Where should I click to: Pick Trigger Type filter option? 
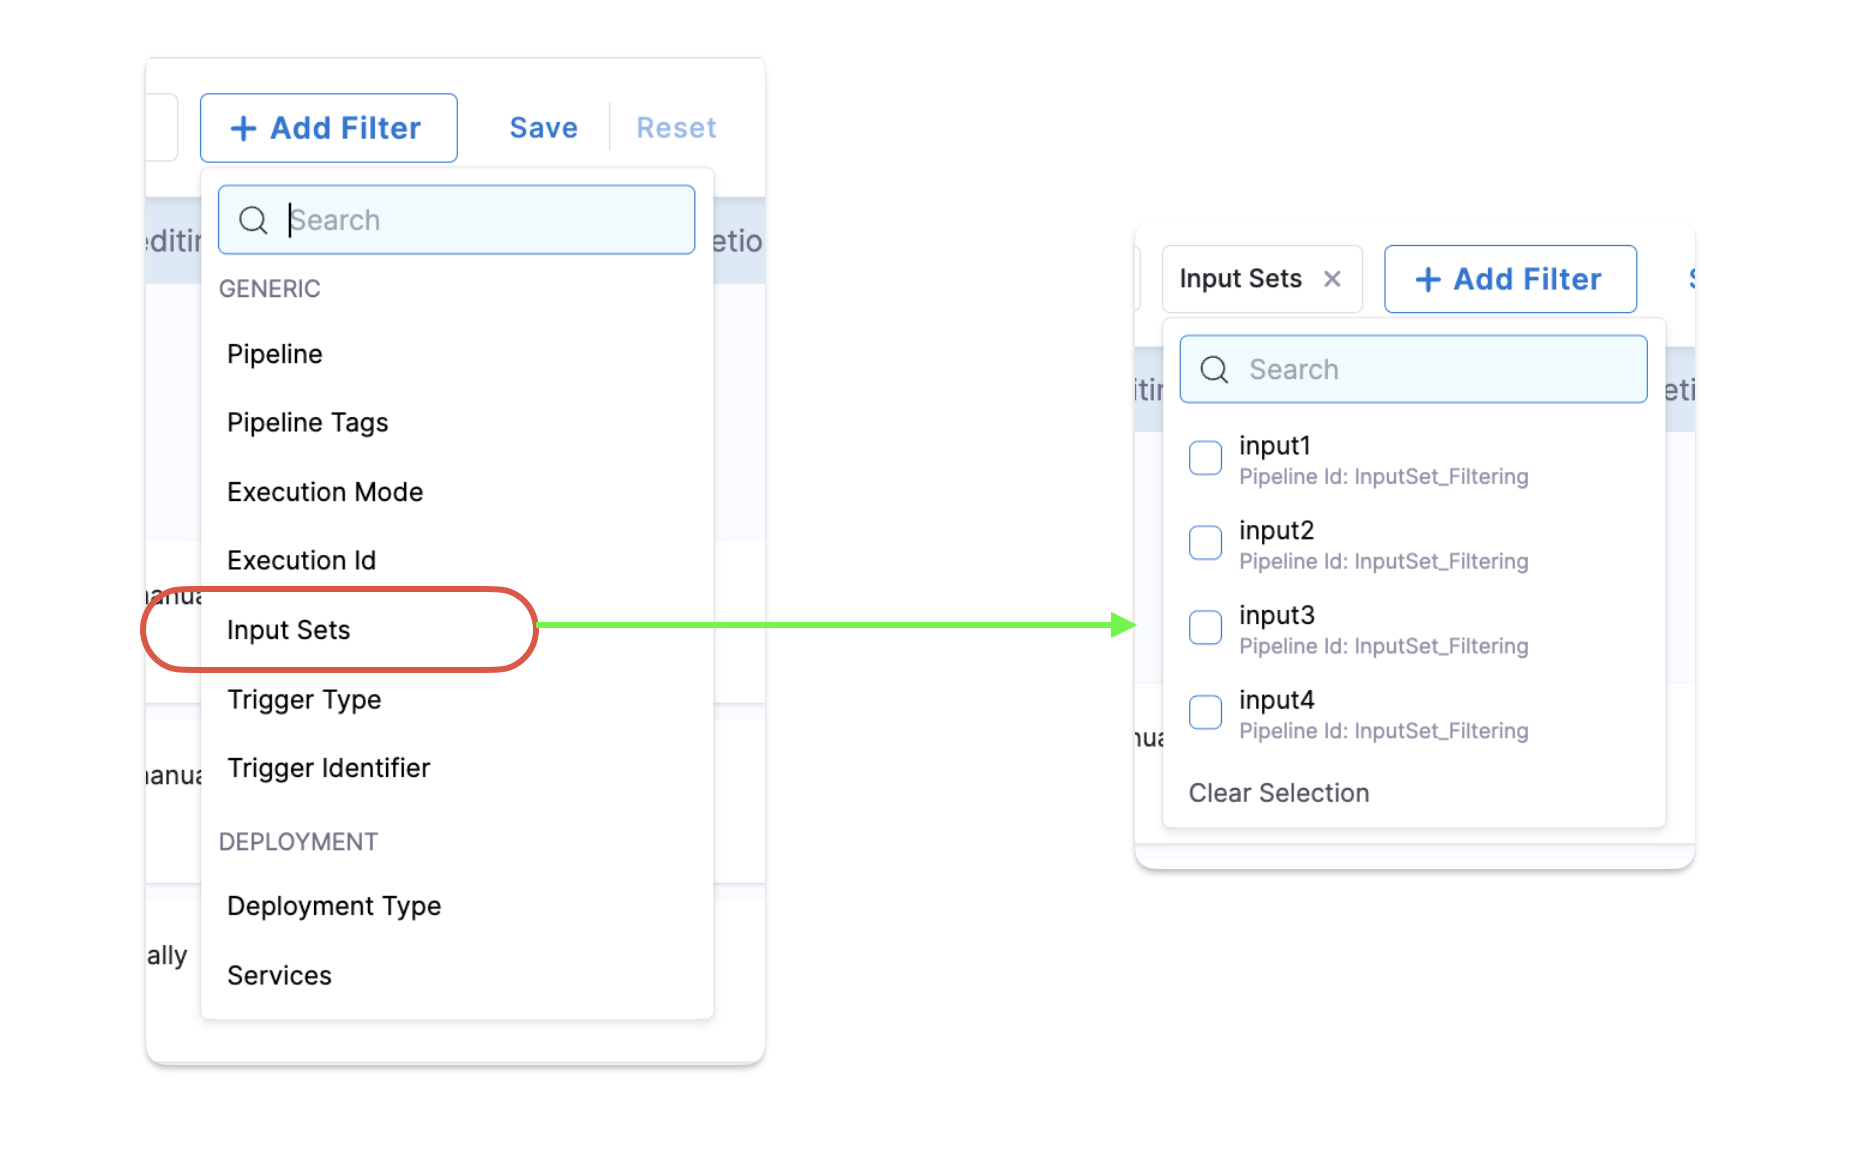click(x=304, y=700)
